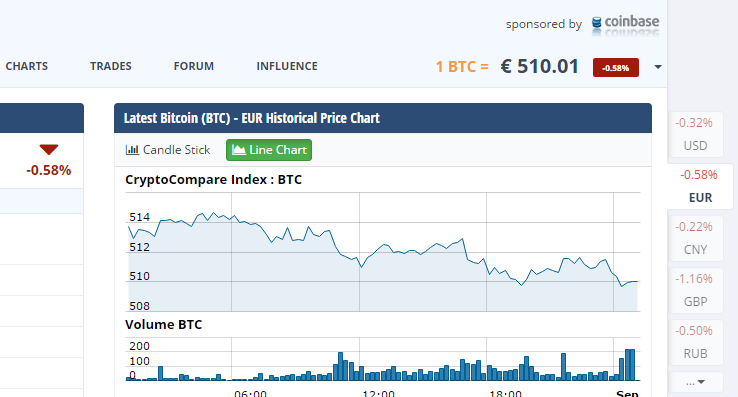The height and width of the screenshot is (397, 738).
Task: Click the red down-triangle price indicator
Action: (49, 150)
